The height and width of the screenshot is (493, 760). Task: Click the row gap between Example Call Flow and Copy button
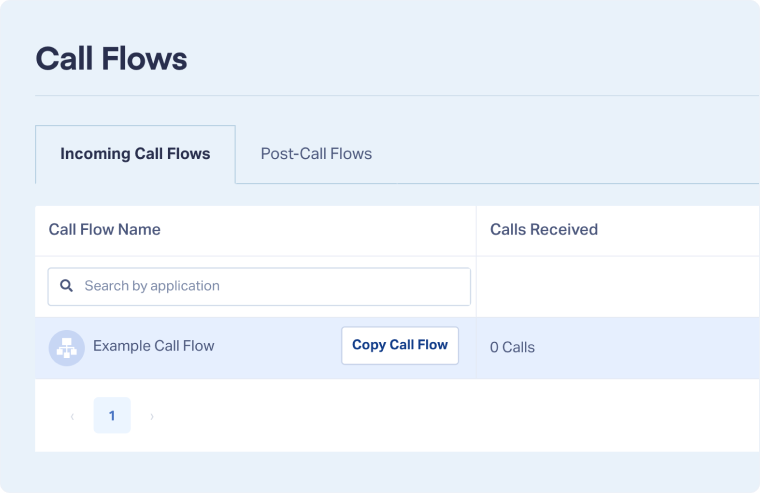(x=278, y=347)
